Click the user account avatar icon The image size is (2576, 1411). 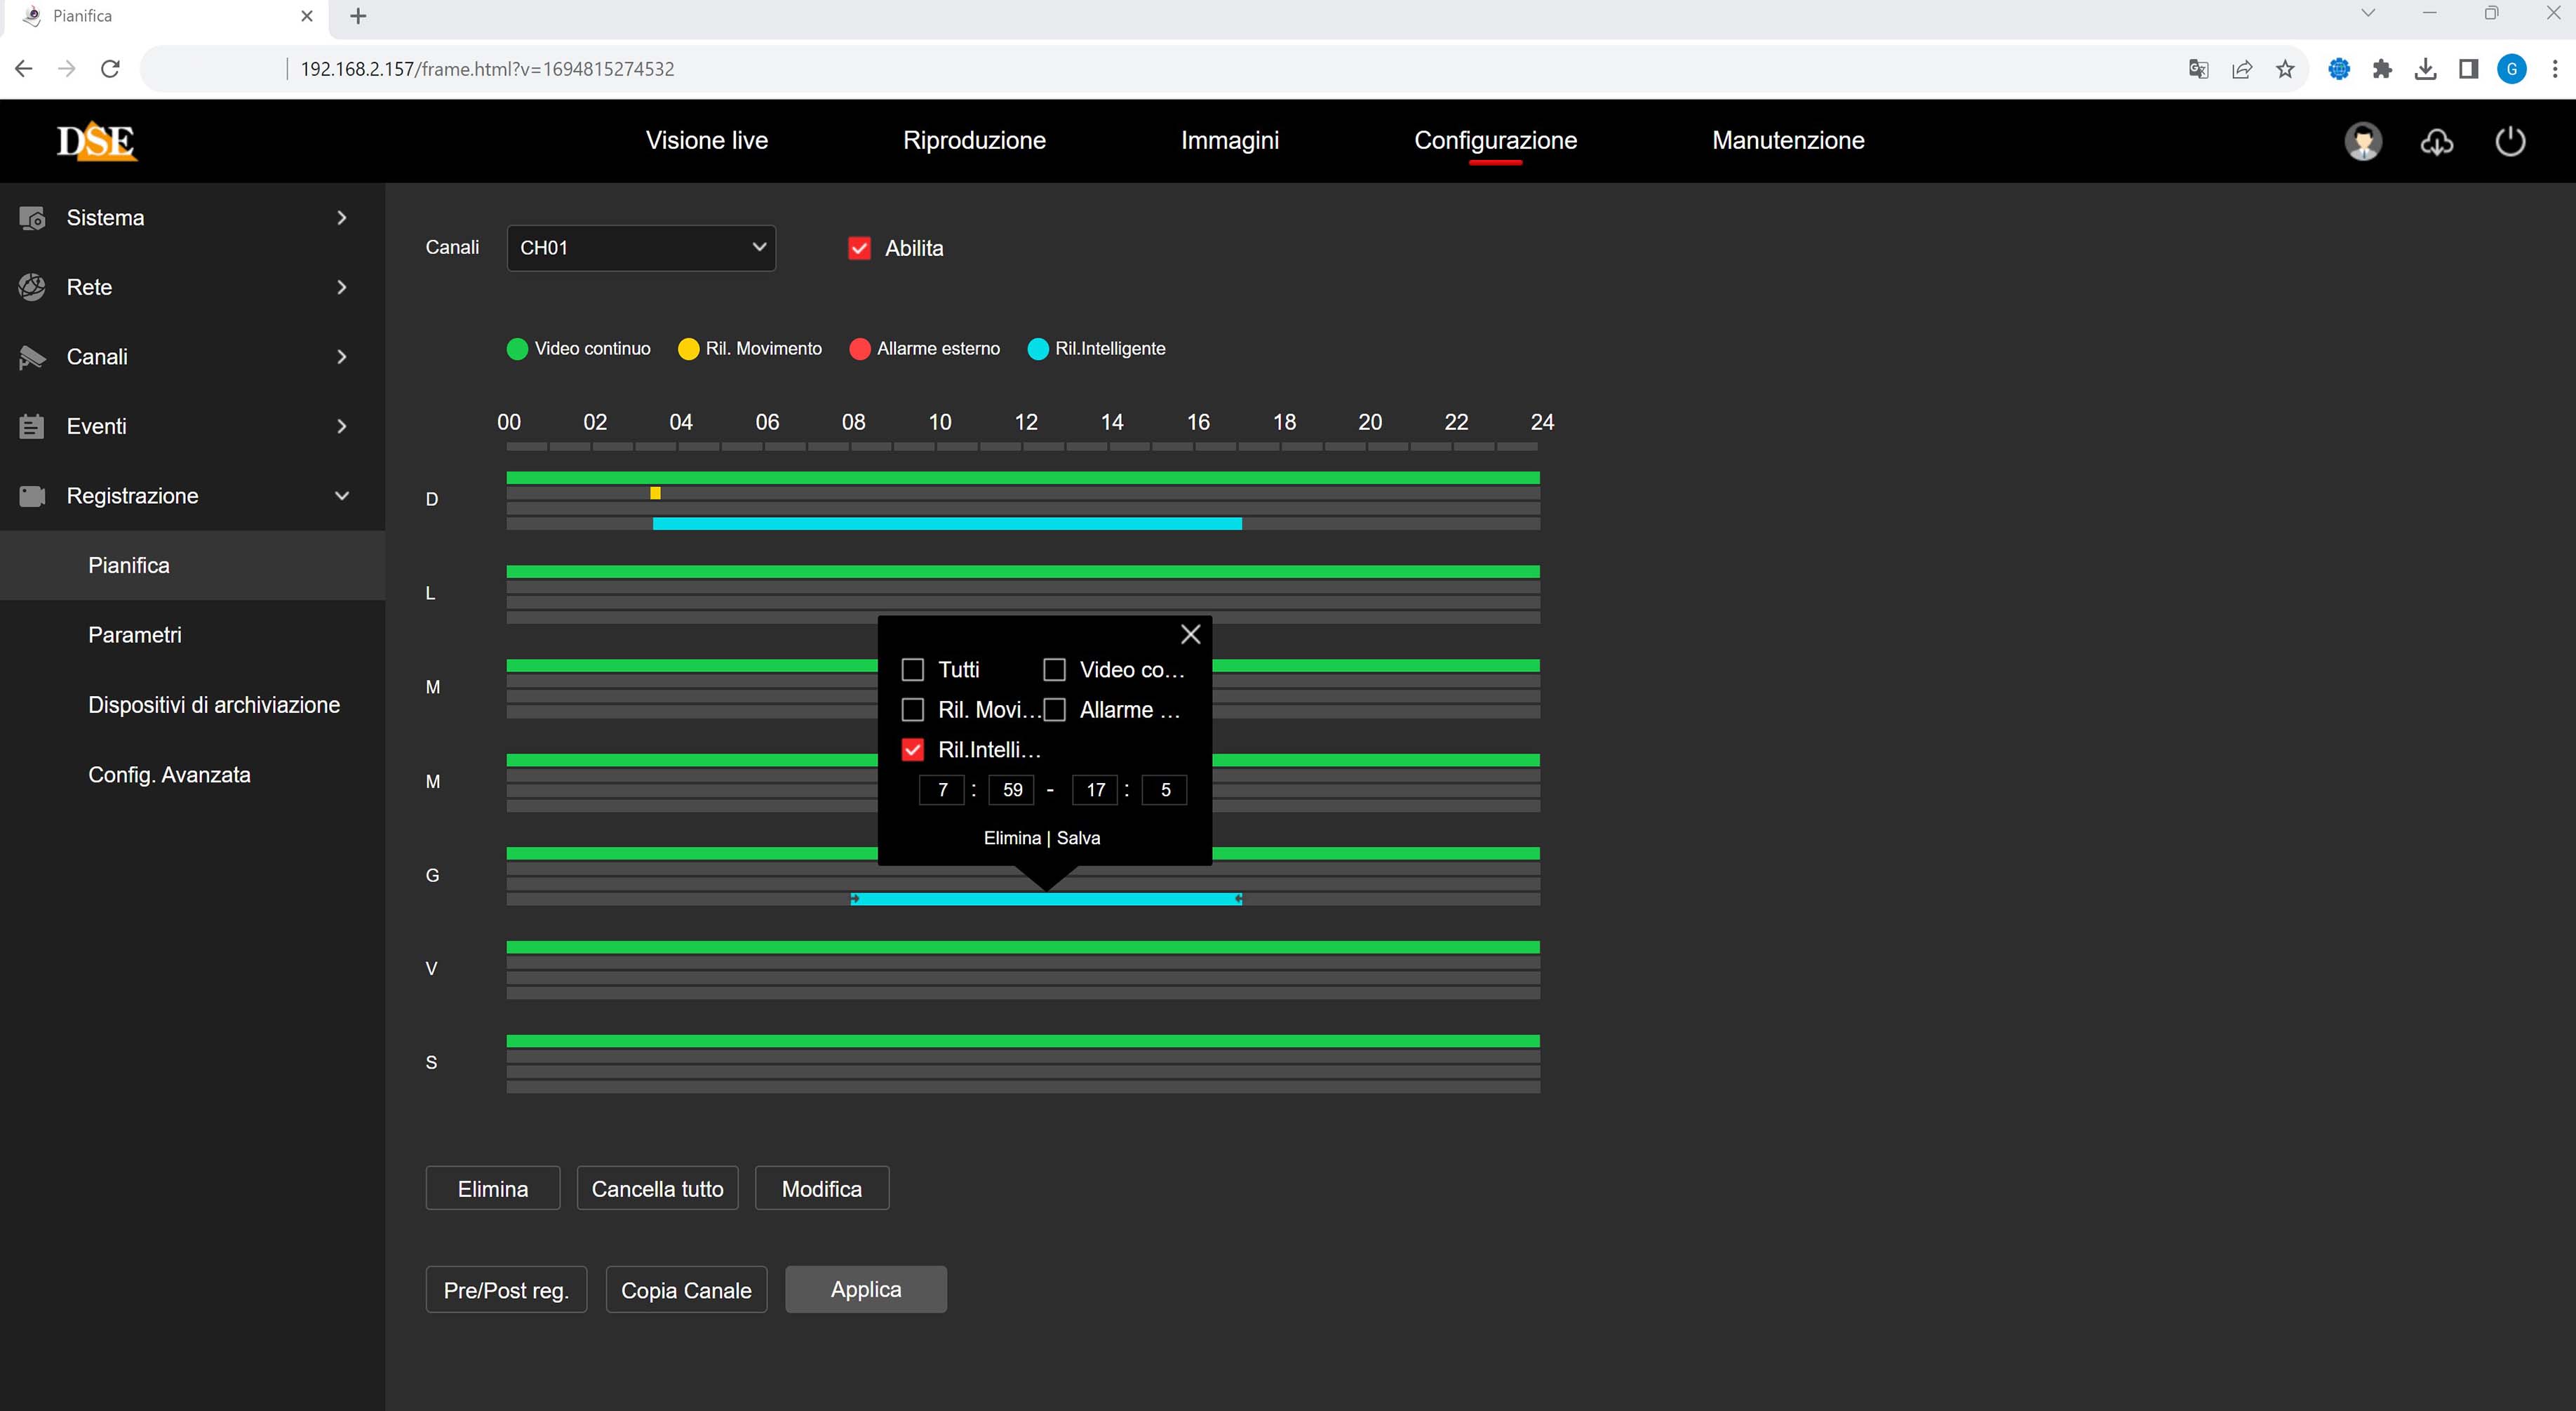(x=2363, y=141)
